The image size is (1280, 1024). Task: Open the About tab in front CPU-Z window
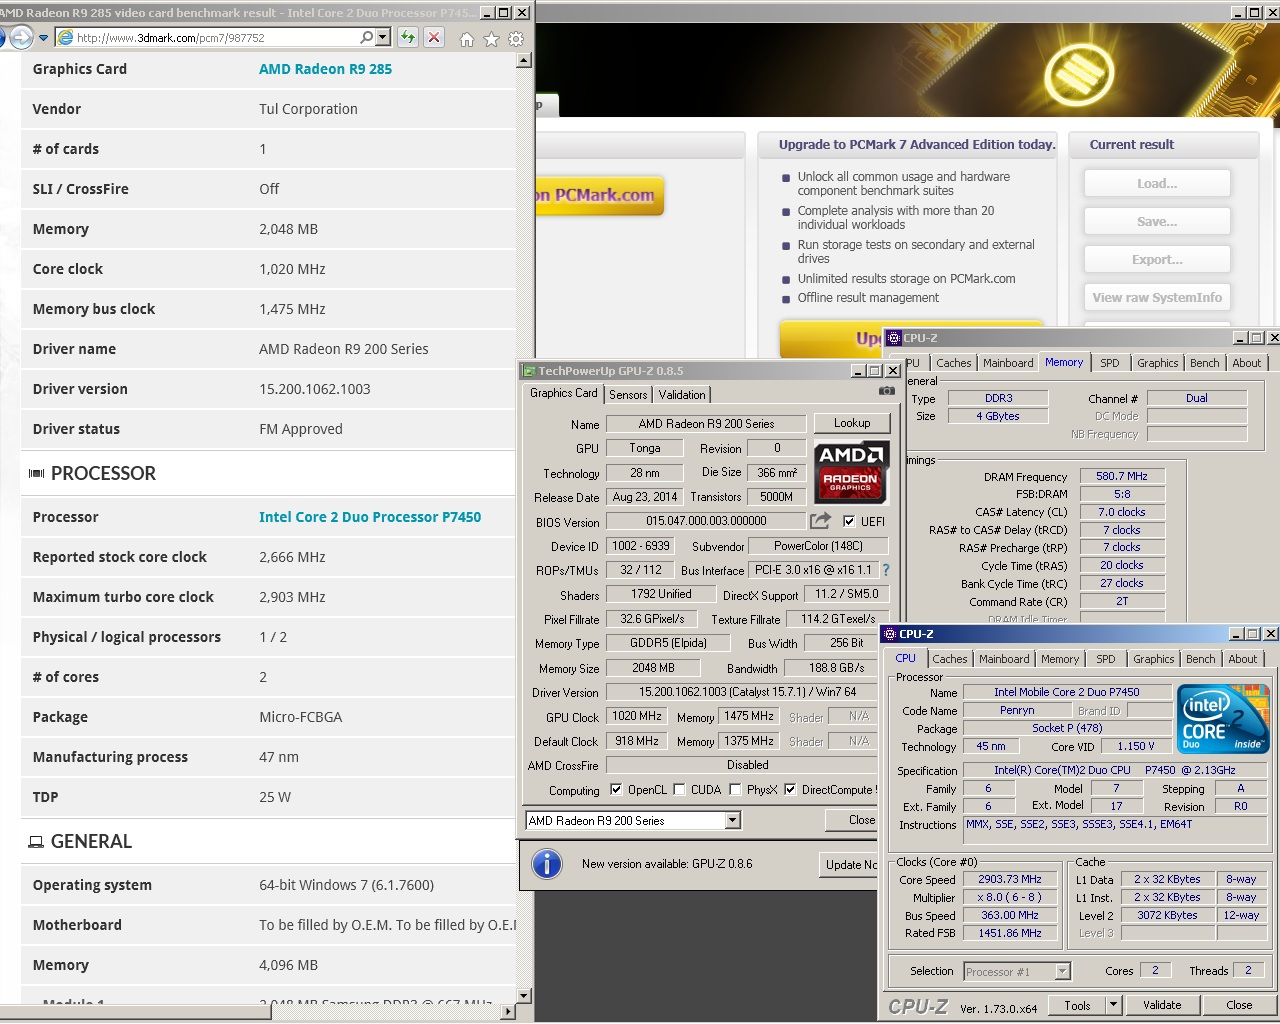point(1243,659)
